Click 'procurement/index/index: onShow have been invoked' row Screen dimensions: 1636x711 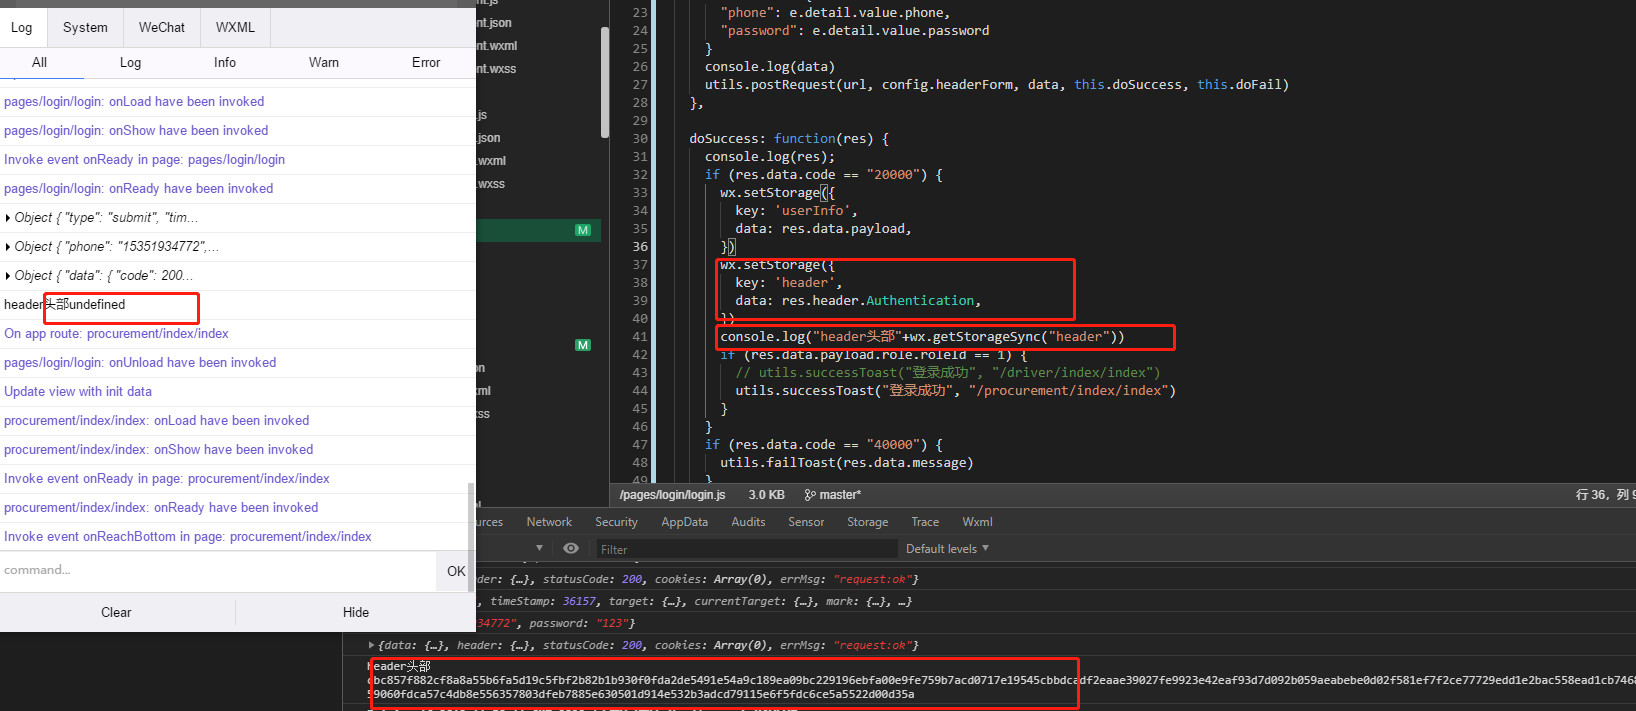coord(237,449)
